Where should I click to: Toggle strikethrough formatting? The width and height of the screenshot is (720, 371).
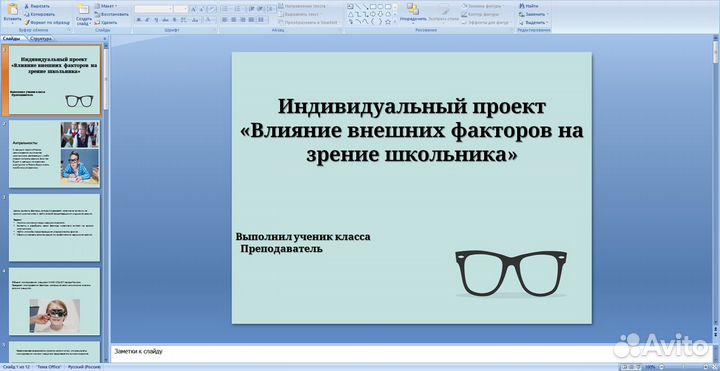click(165, 20)
